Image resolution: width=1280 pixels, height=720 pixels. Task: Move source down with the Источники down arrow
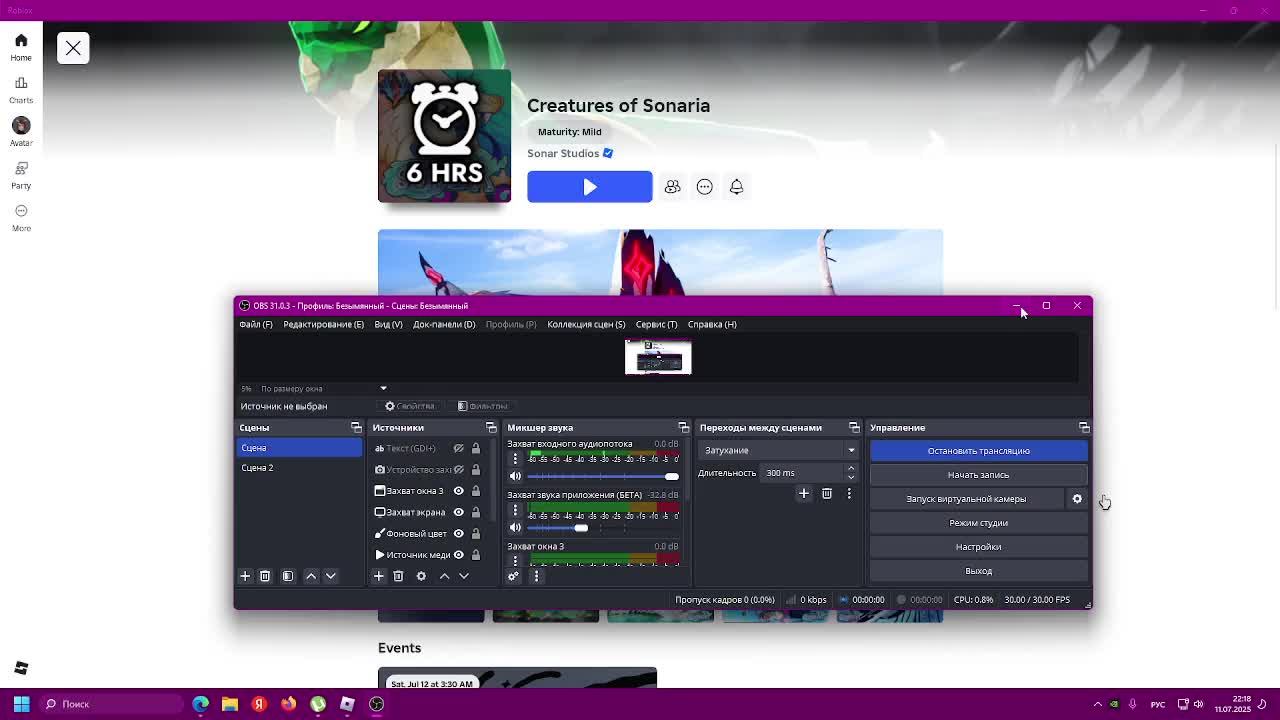[463, 576]
